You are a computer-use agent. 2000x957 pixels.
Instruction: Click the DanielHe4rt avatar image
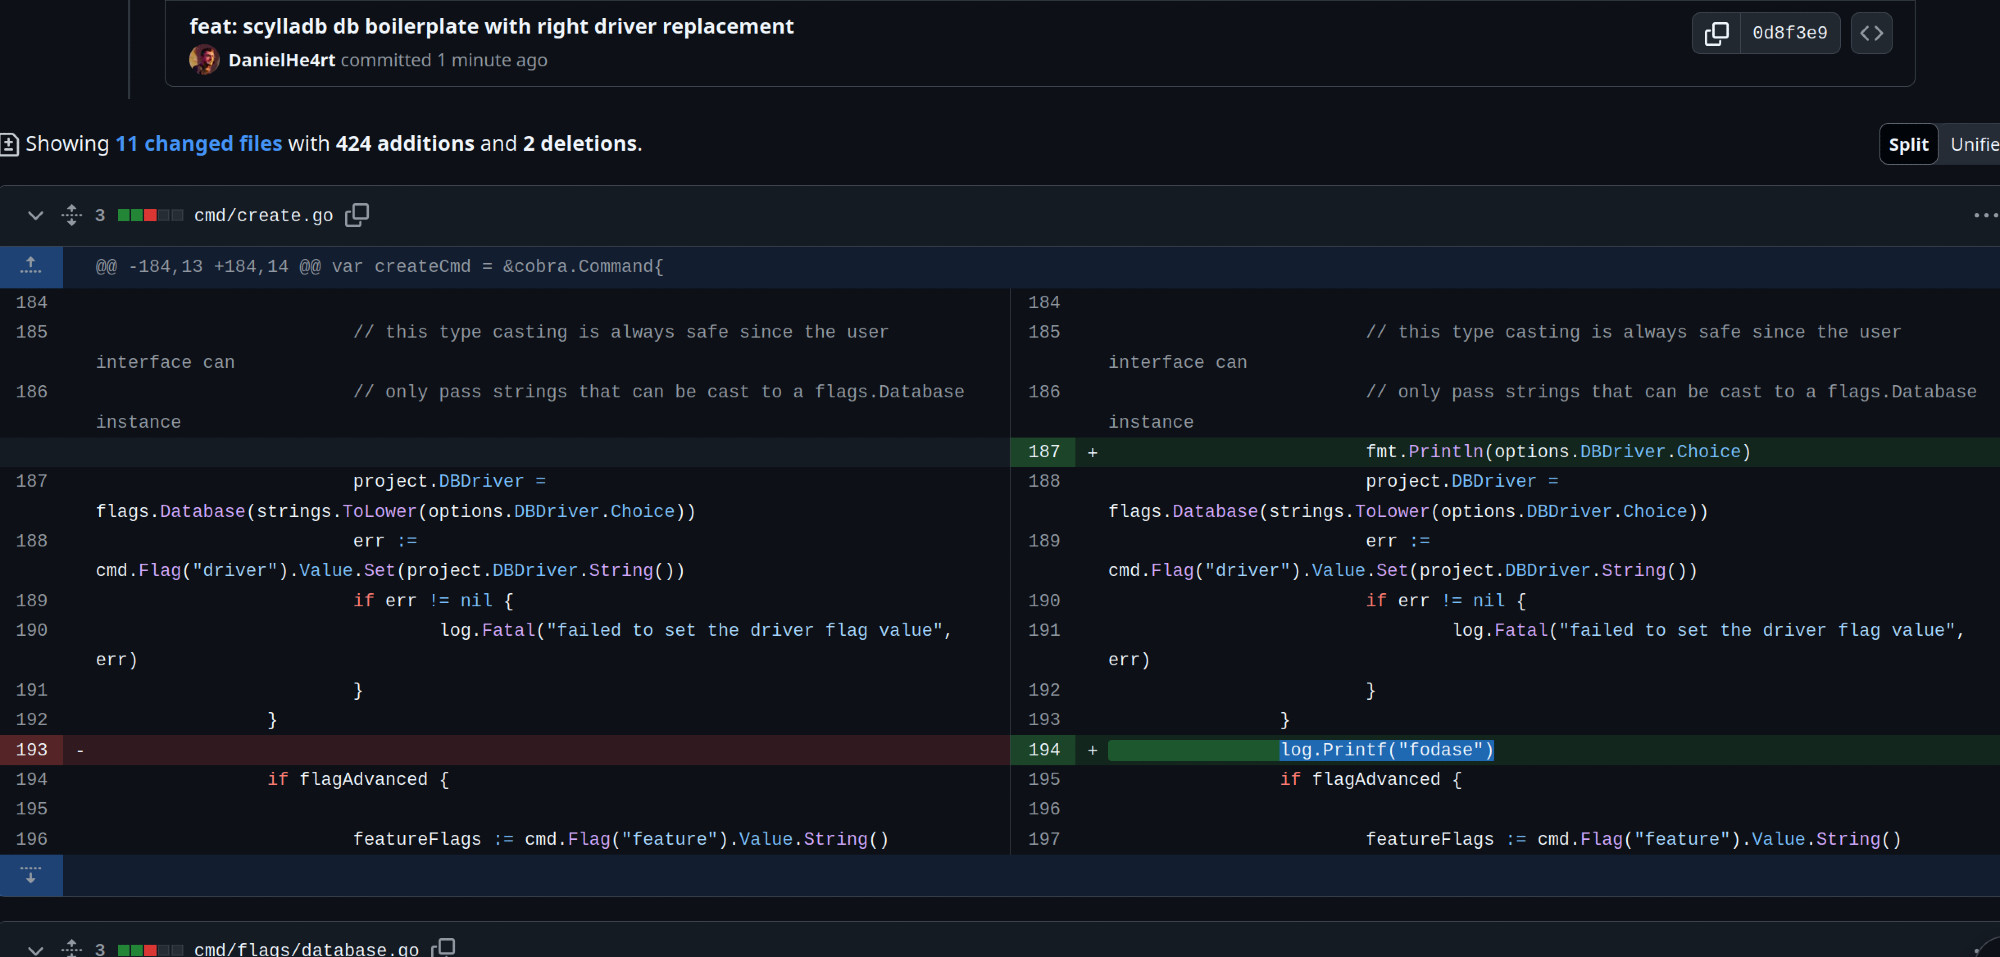click(x=204, y=60)
